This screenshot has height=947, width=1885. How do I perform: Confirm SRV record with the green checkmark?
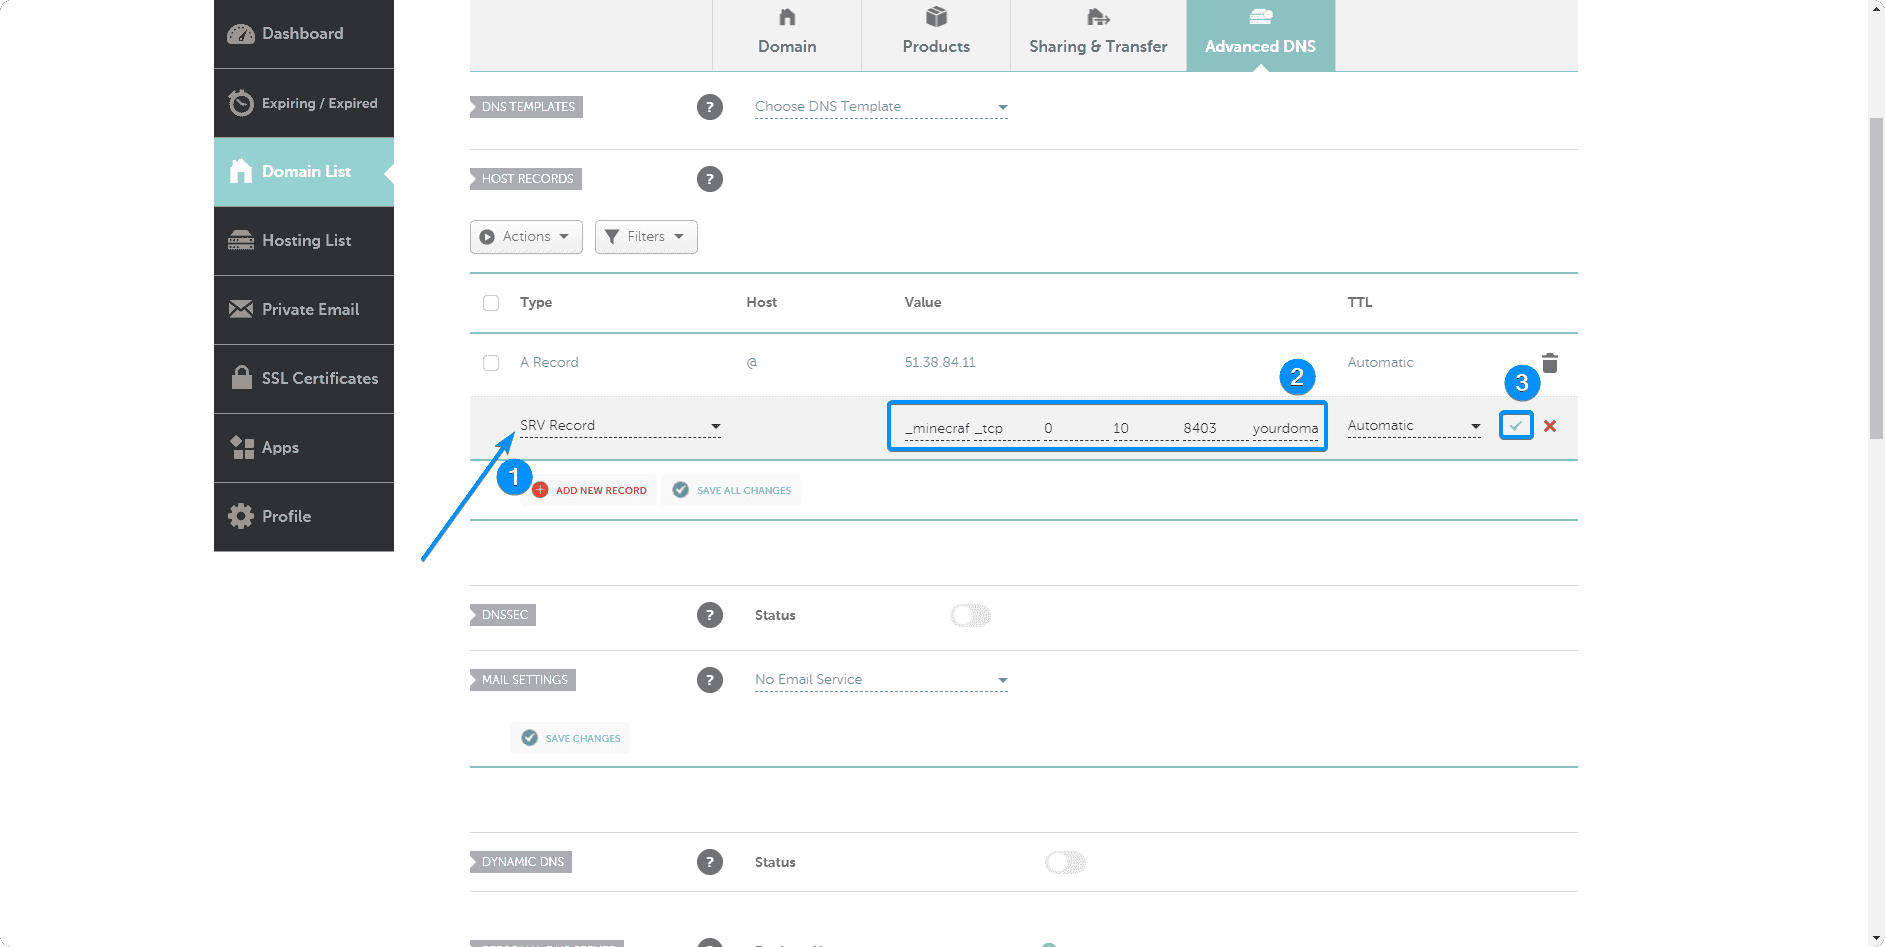[1516, 426]
